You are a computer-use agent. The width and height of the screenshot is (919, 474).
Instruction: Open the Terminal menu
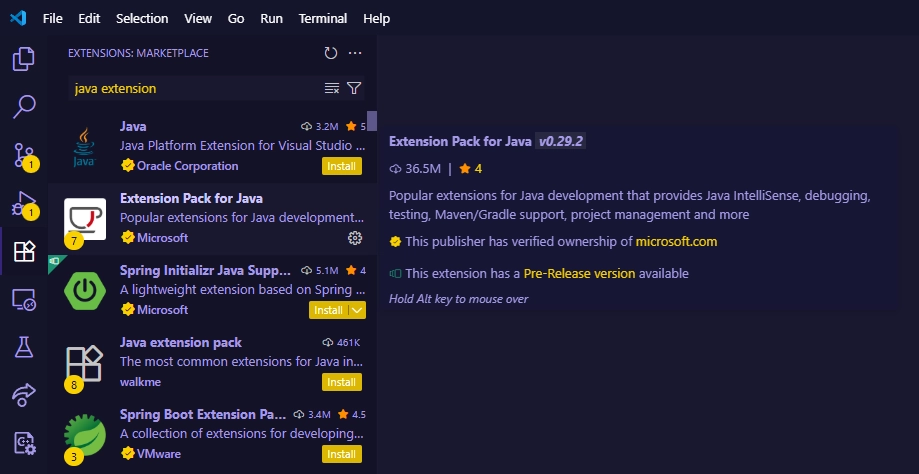coord(323,18)
